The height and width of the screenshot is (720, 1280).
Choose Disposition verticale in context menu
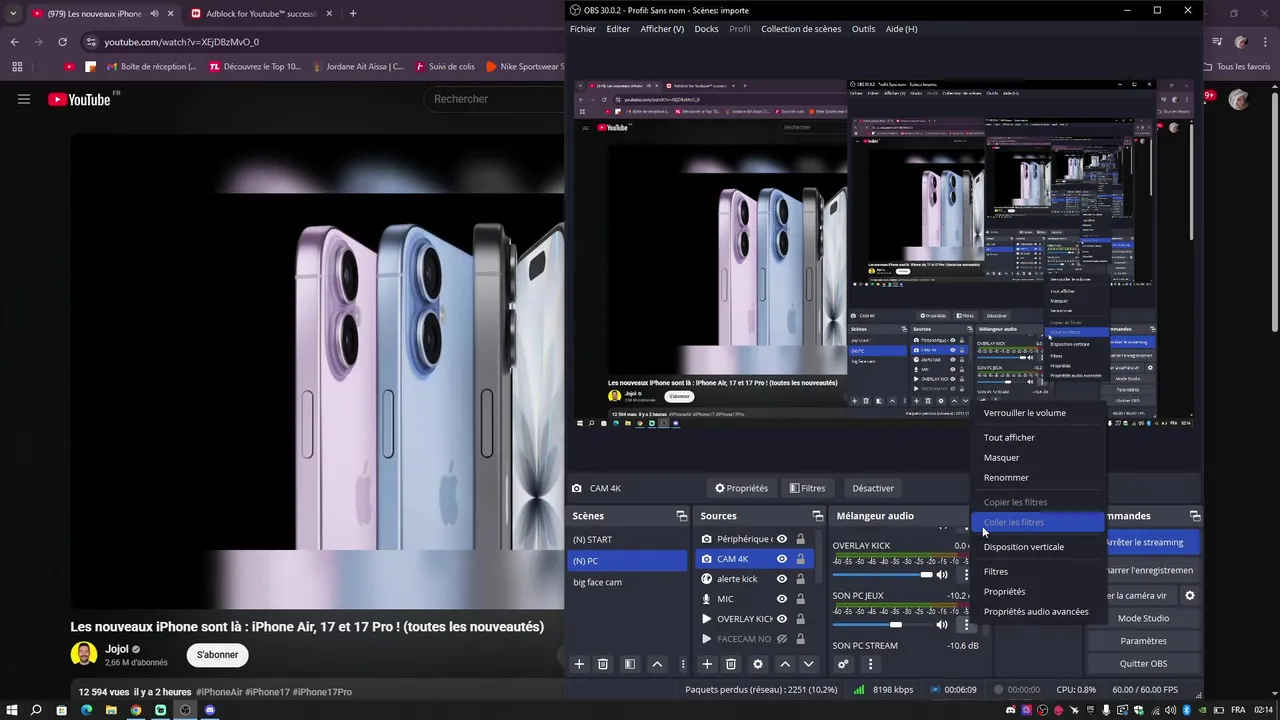[x=1037, y=547]
